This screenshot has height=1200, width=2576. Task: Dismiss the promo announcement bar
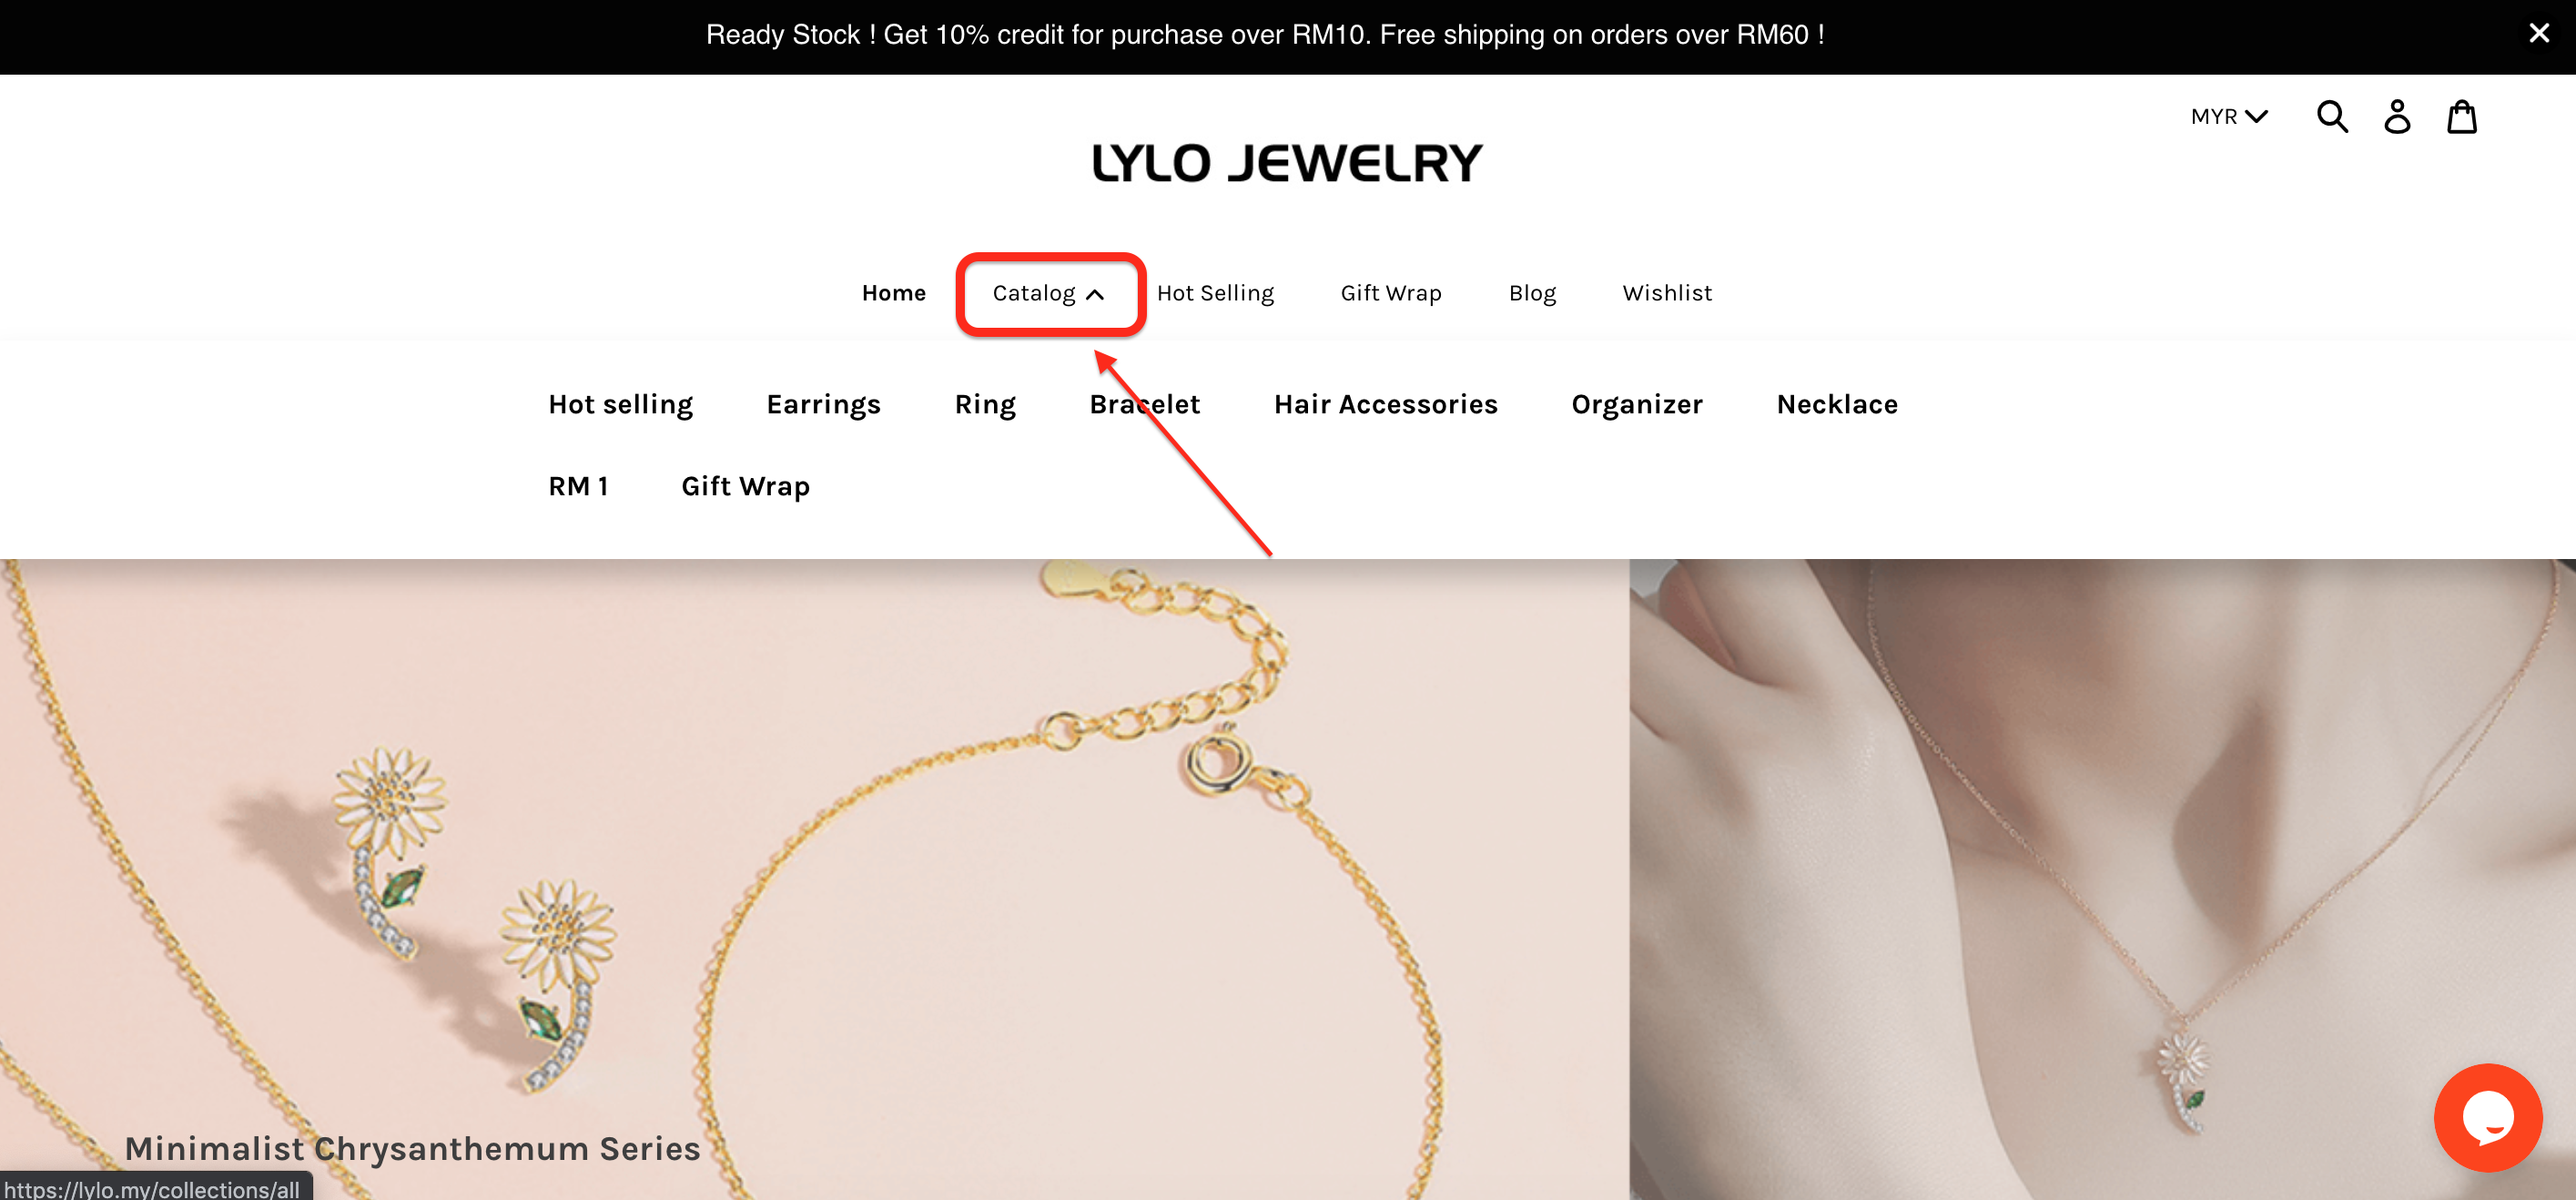pyautogui.click(x=2538, y=34)
